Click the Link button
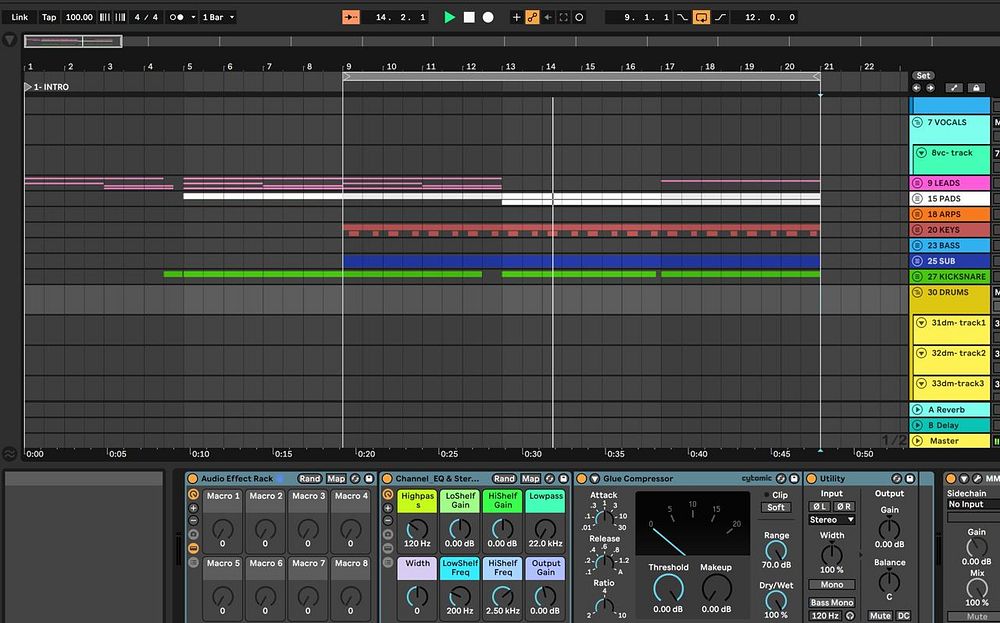This screenshot has width=1000, height=623. coord(20,17)
